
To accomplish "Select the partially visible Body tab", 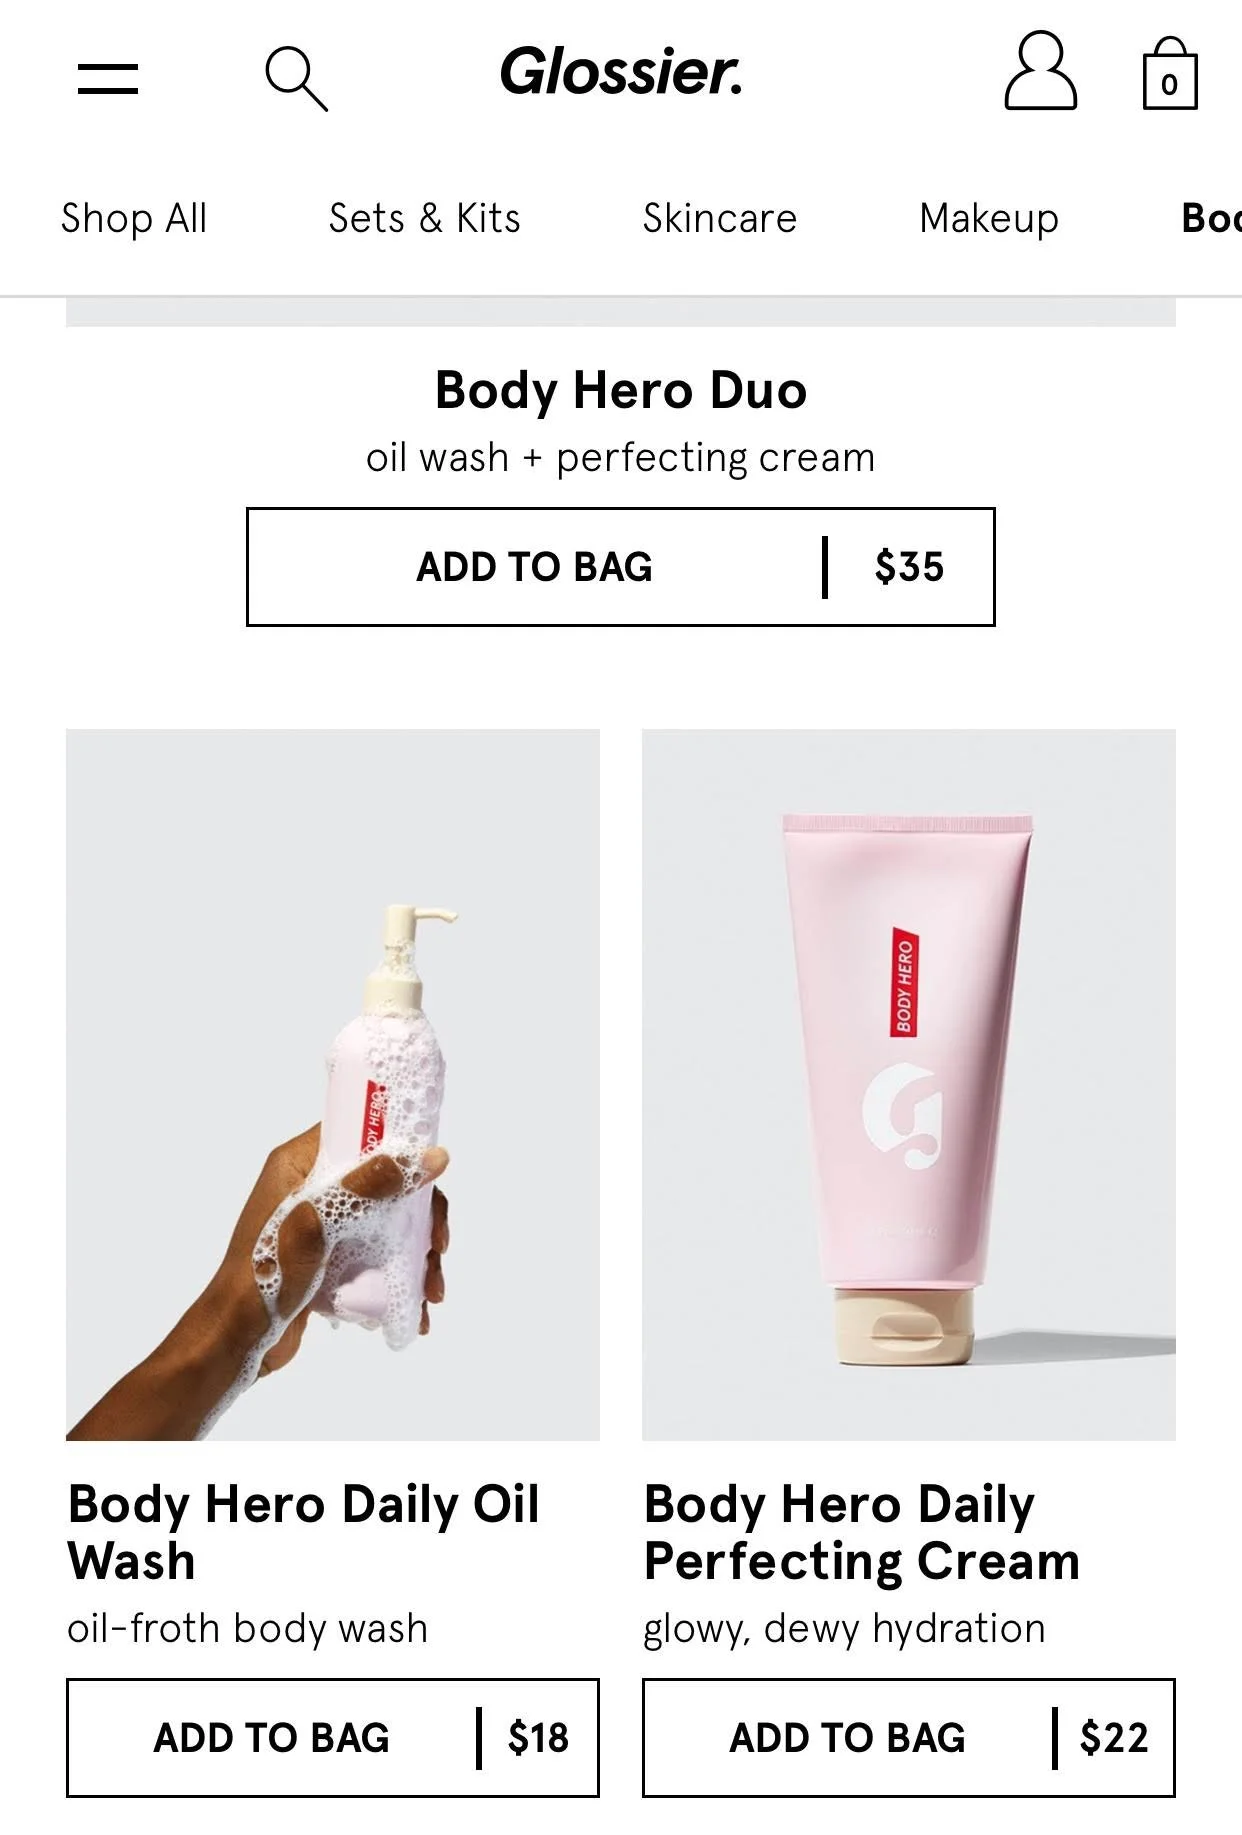I will [x=1211, y=218].
